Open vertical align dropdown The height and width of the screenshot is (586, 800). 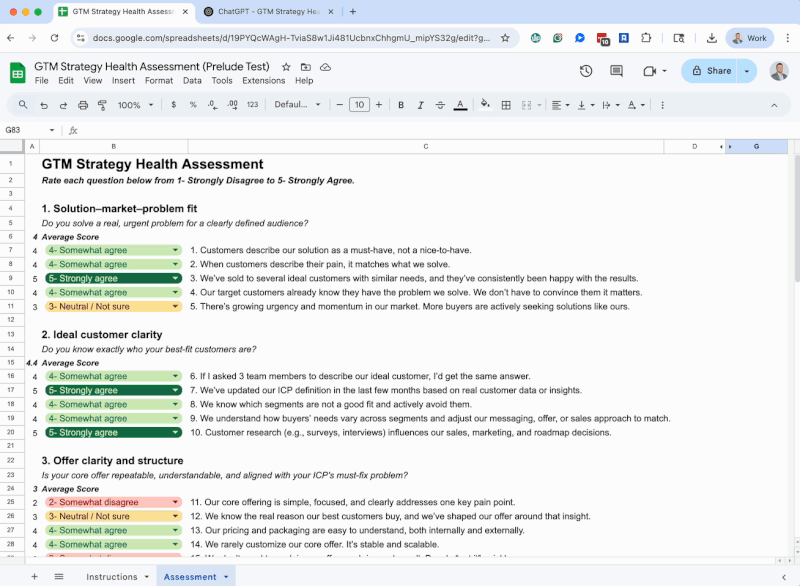(586, 105)
